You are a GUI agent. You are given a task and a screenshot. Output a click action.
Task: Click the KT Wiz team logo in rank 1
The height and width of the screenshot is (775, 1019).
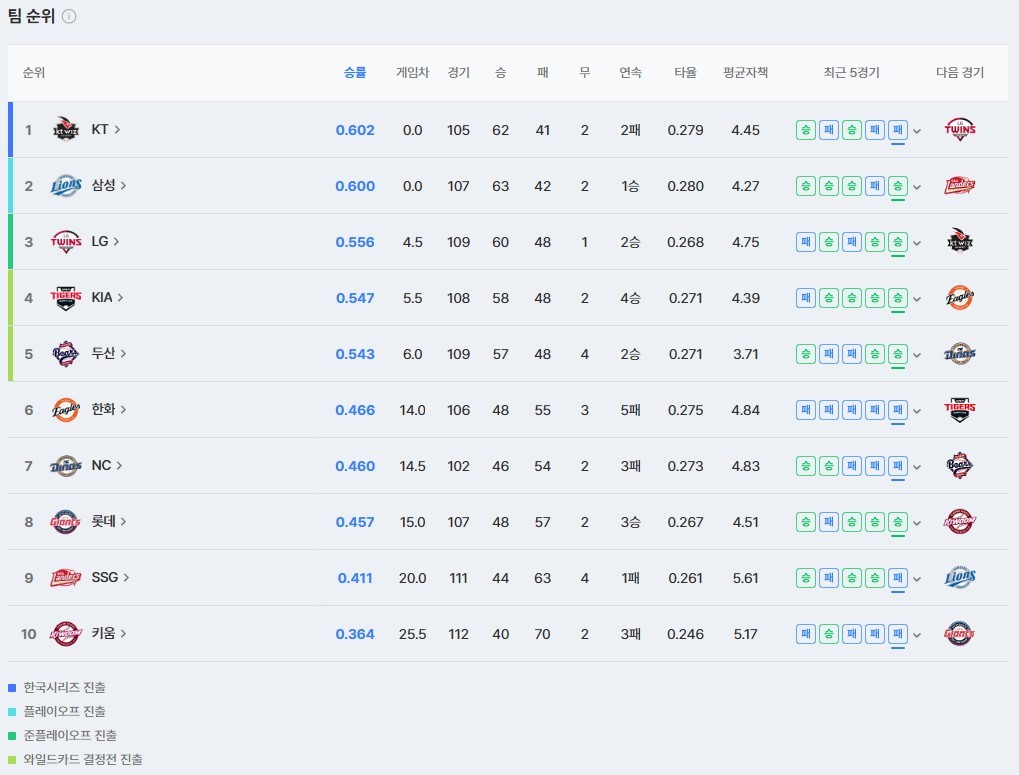tap(66, 129)
